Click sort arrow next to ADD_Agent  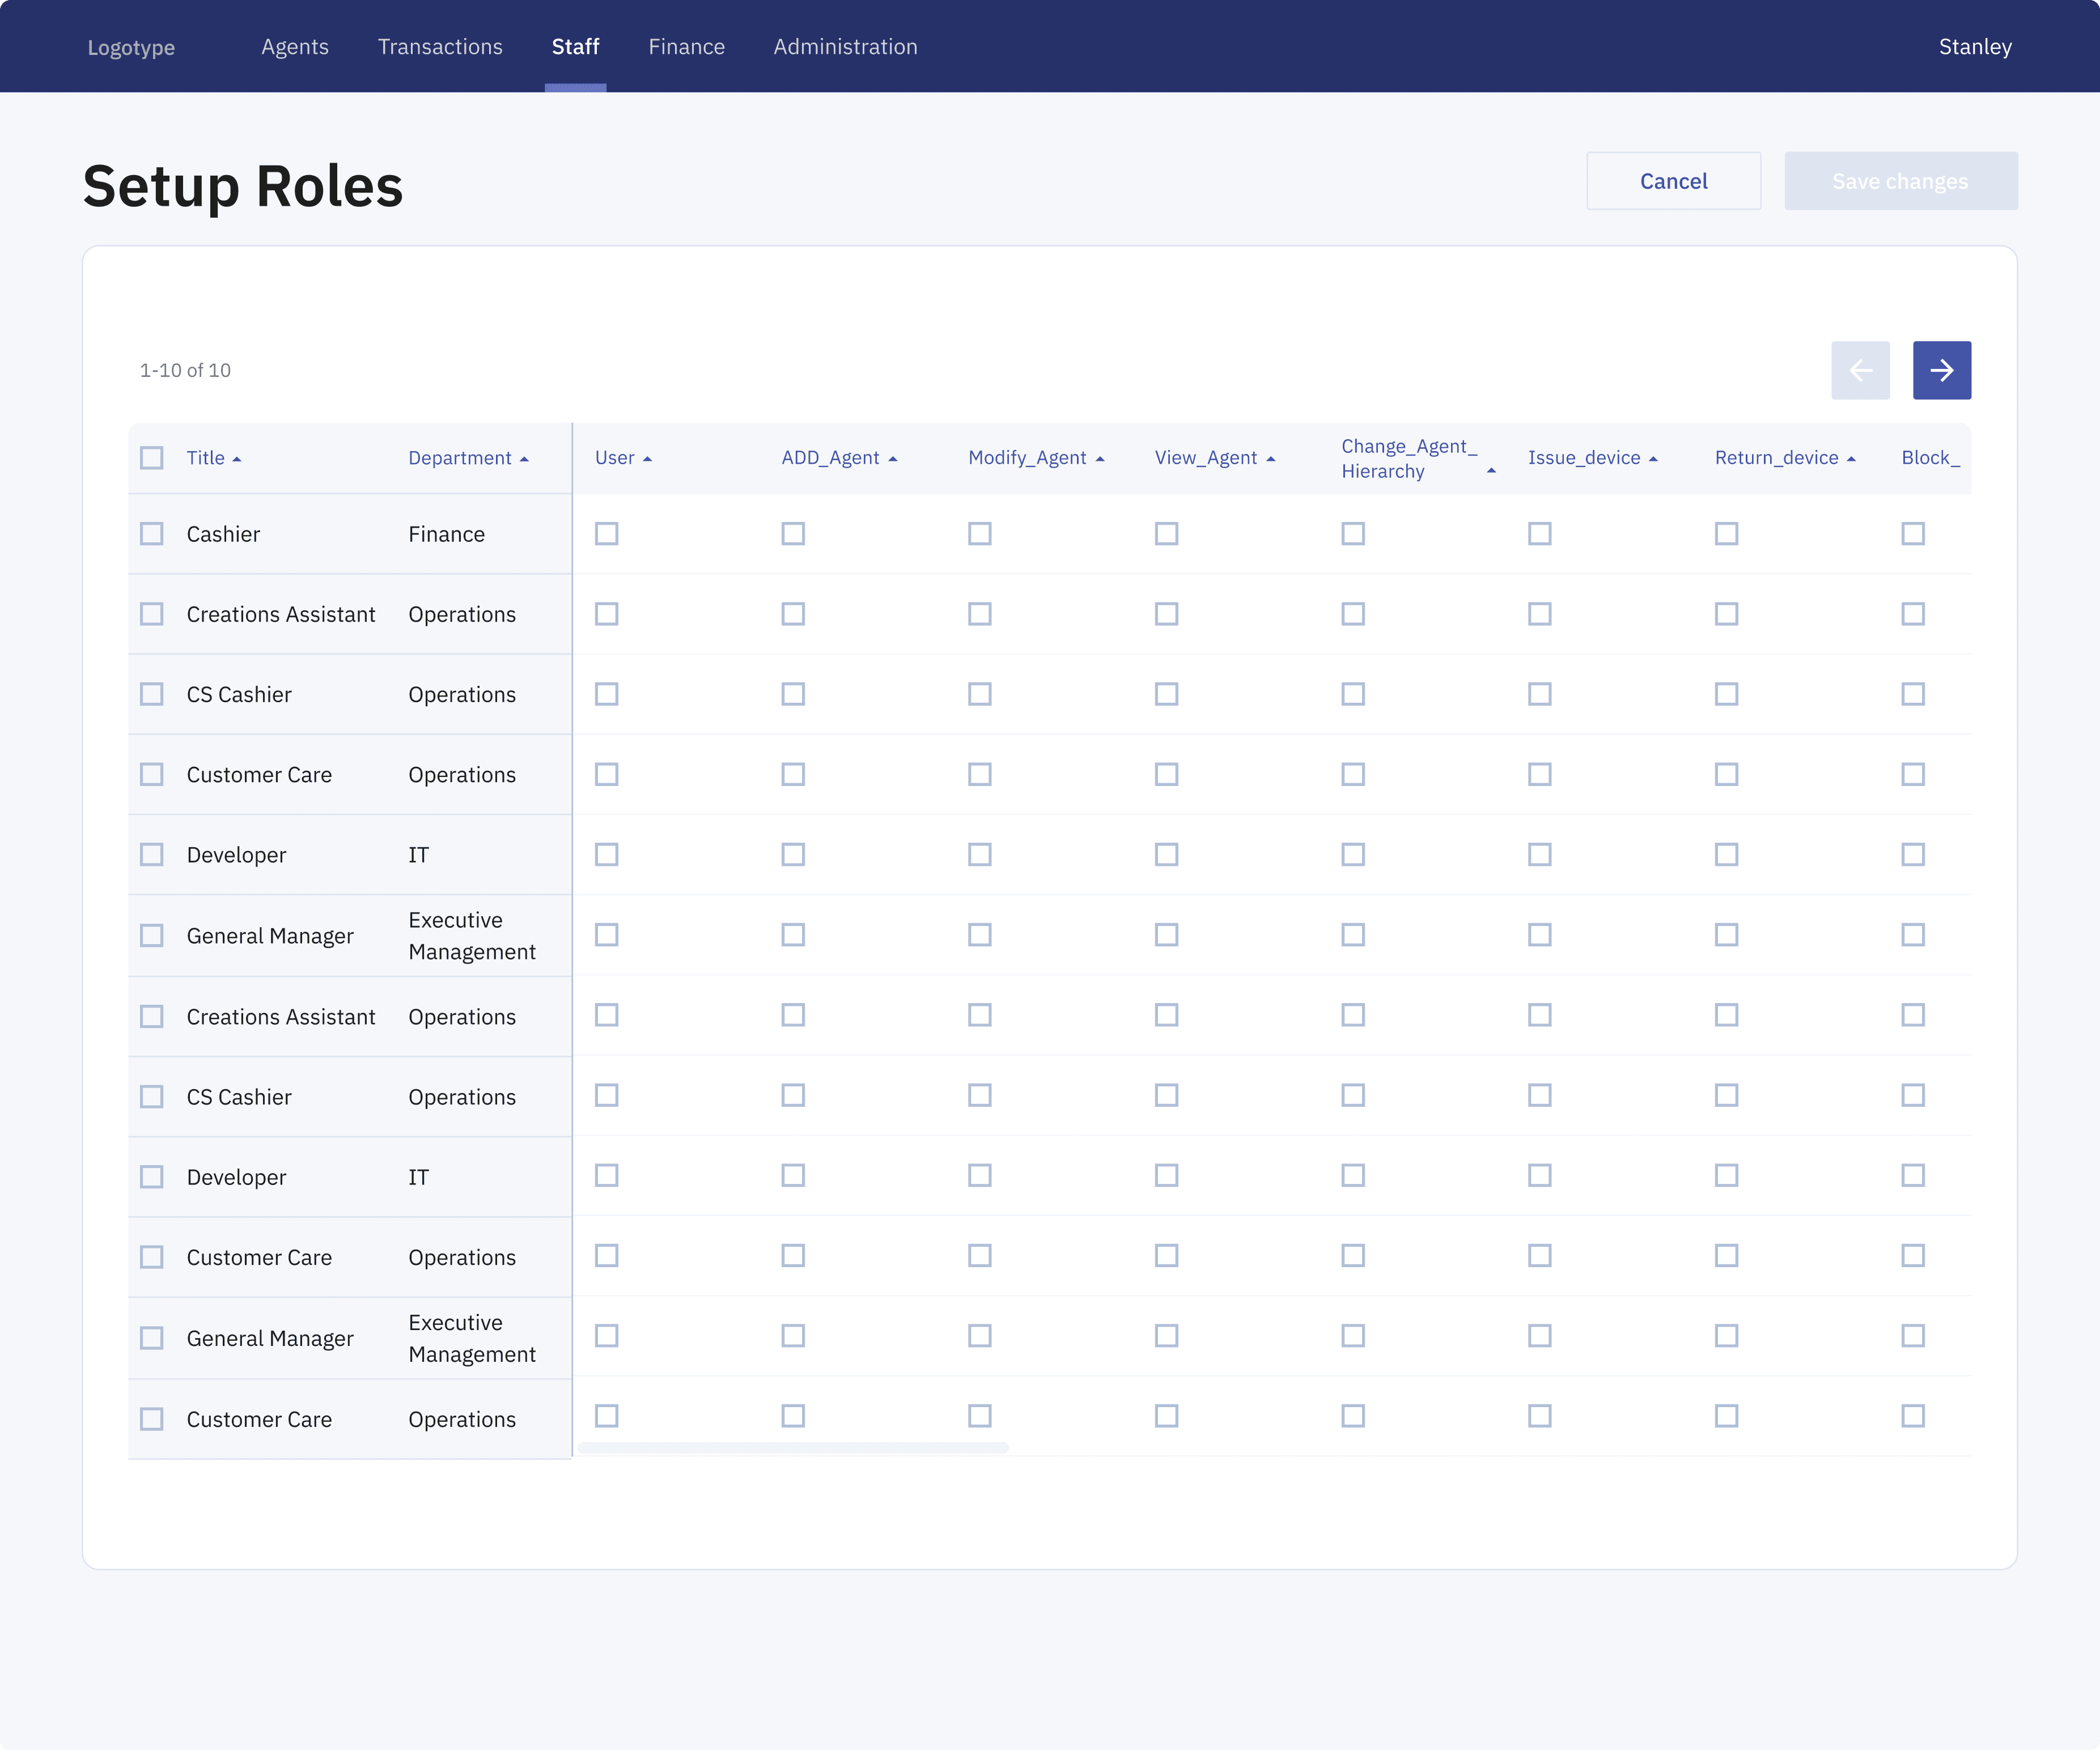click(x=893, y=459)
